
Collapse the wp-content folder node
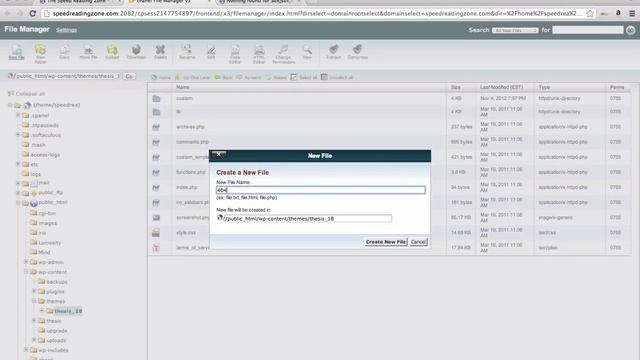coord(26,271)
